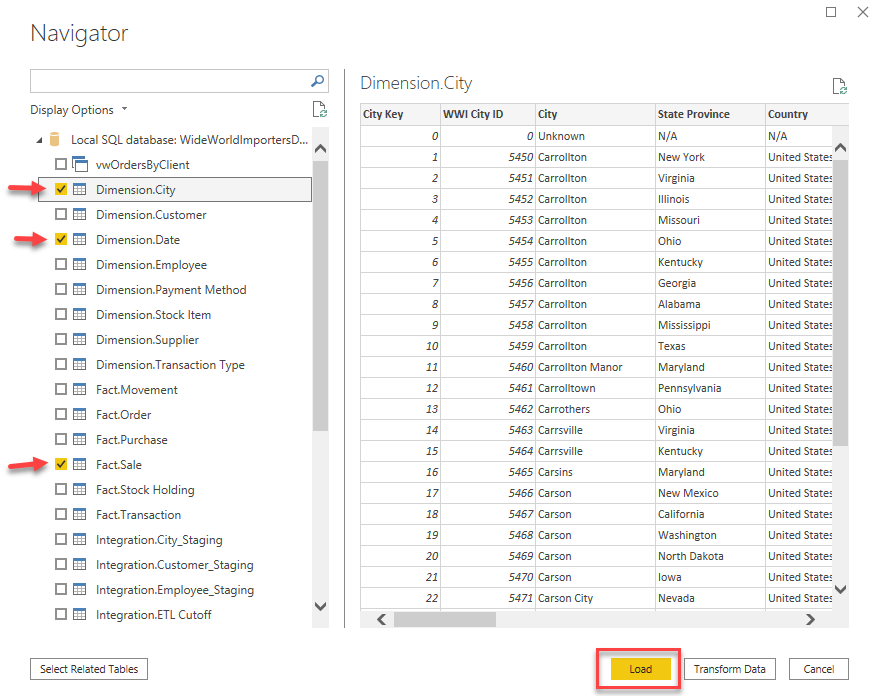Click the preview refresh icon above the table
This screenshot has width=878, height=696.
(840, 87)
